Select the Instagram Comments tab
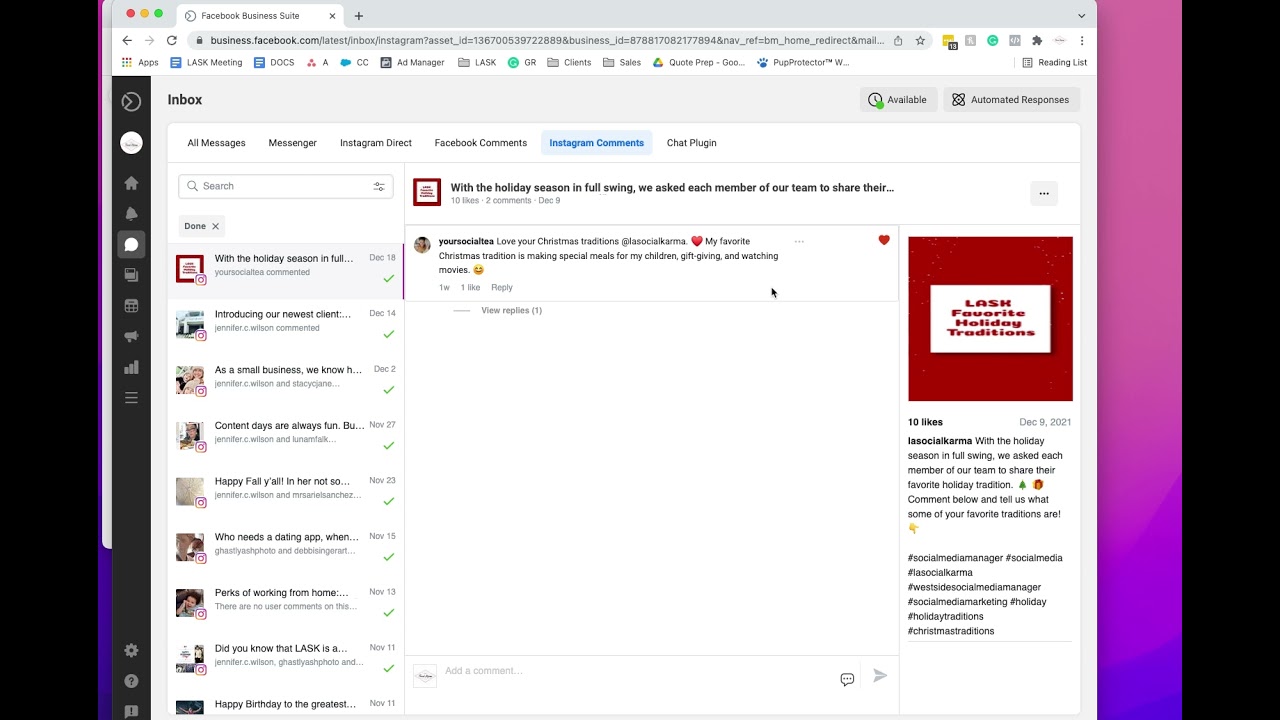The width and height of the screenshot is (1280, 720). pyautogui.click(x=597, y=143)
